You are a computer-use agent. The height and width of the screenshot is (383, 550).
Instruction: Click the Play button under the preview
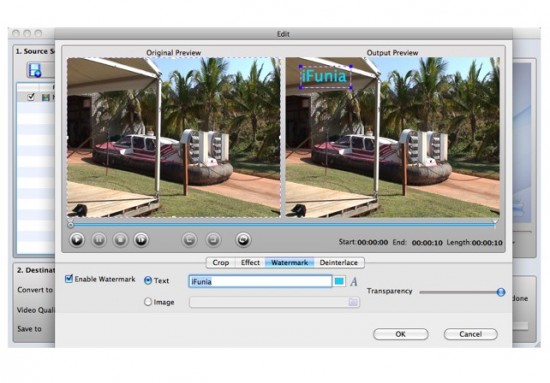[x=77, y=240]
